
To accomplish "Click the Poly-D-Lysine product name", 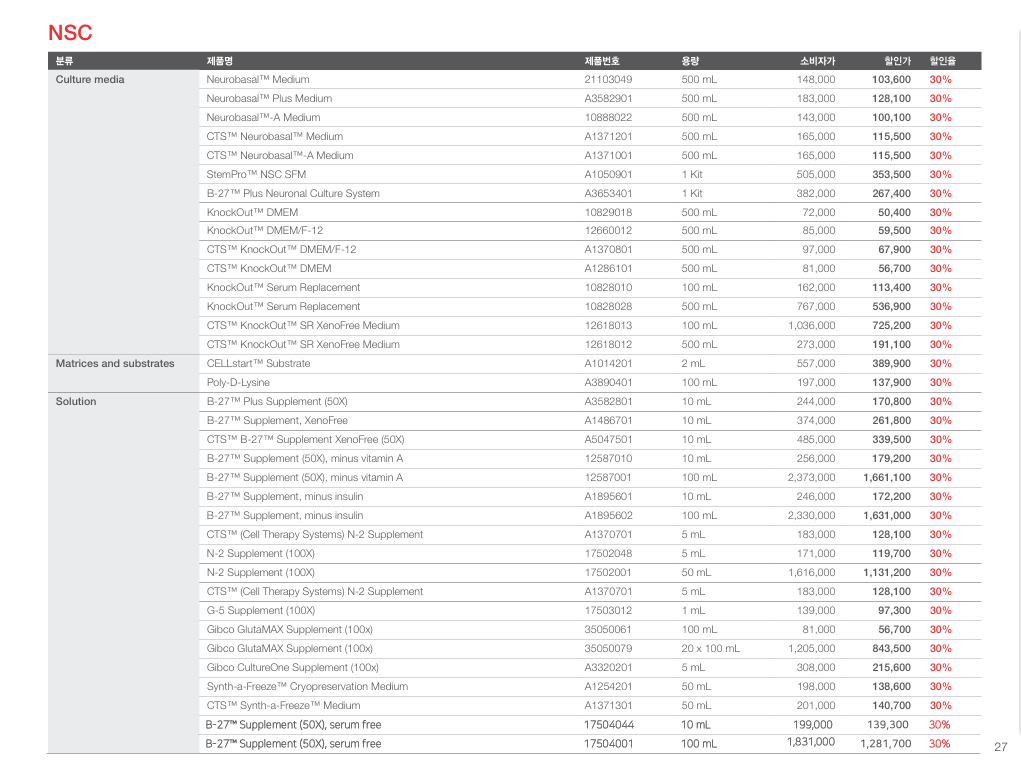I will click(x=238, y=383).
